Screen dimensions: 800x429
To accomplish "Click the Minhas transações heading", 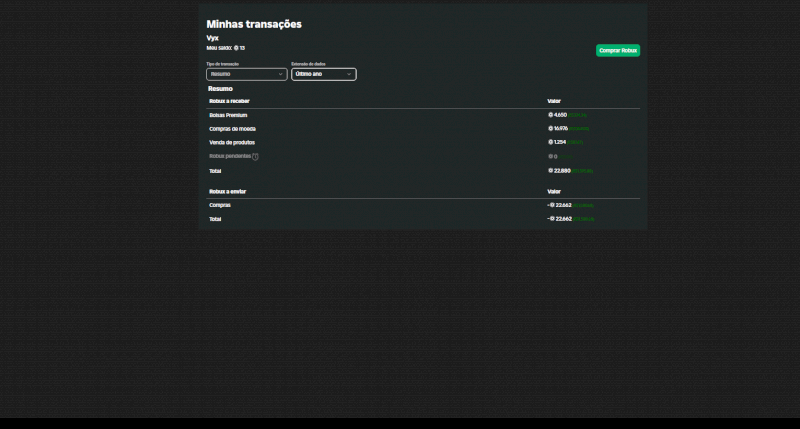I will click(x=254, y=24).
